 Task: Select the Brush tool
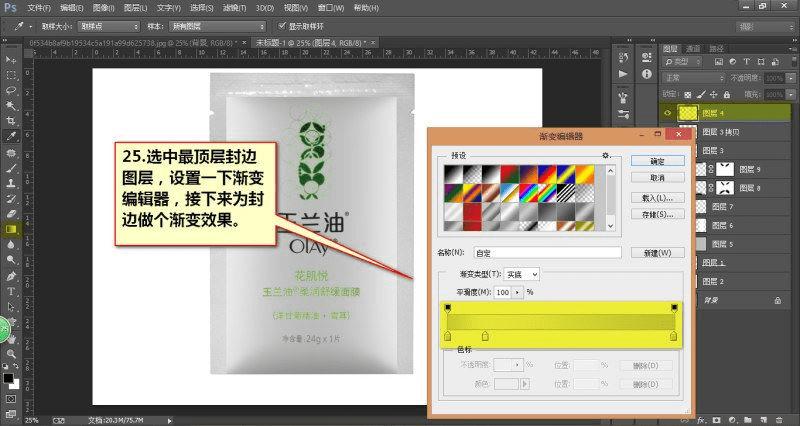tap(10, 168)
